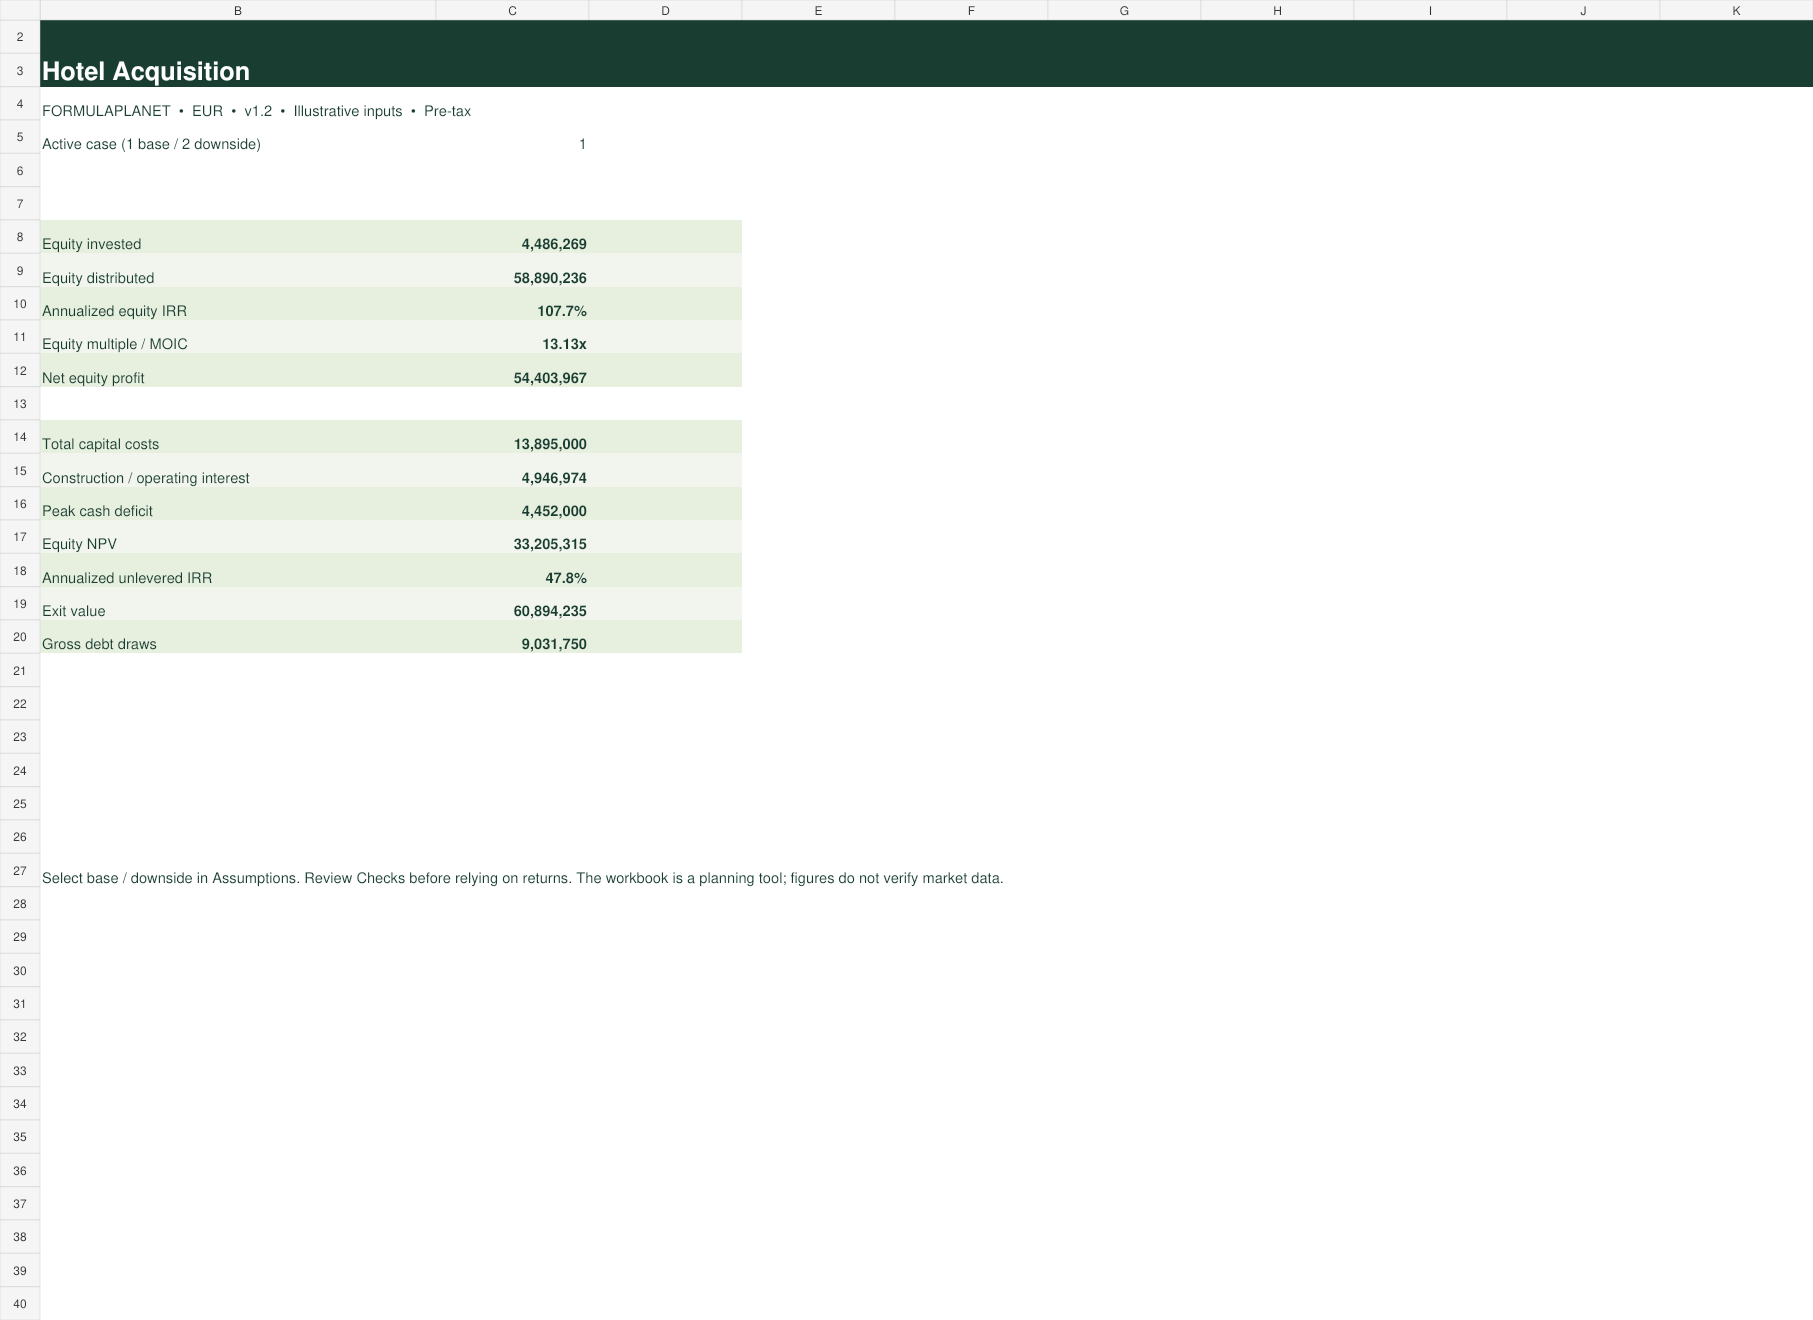Select column B header

[x=238, y=10]
